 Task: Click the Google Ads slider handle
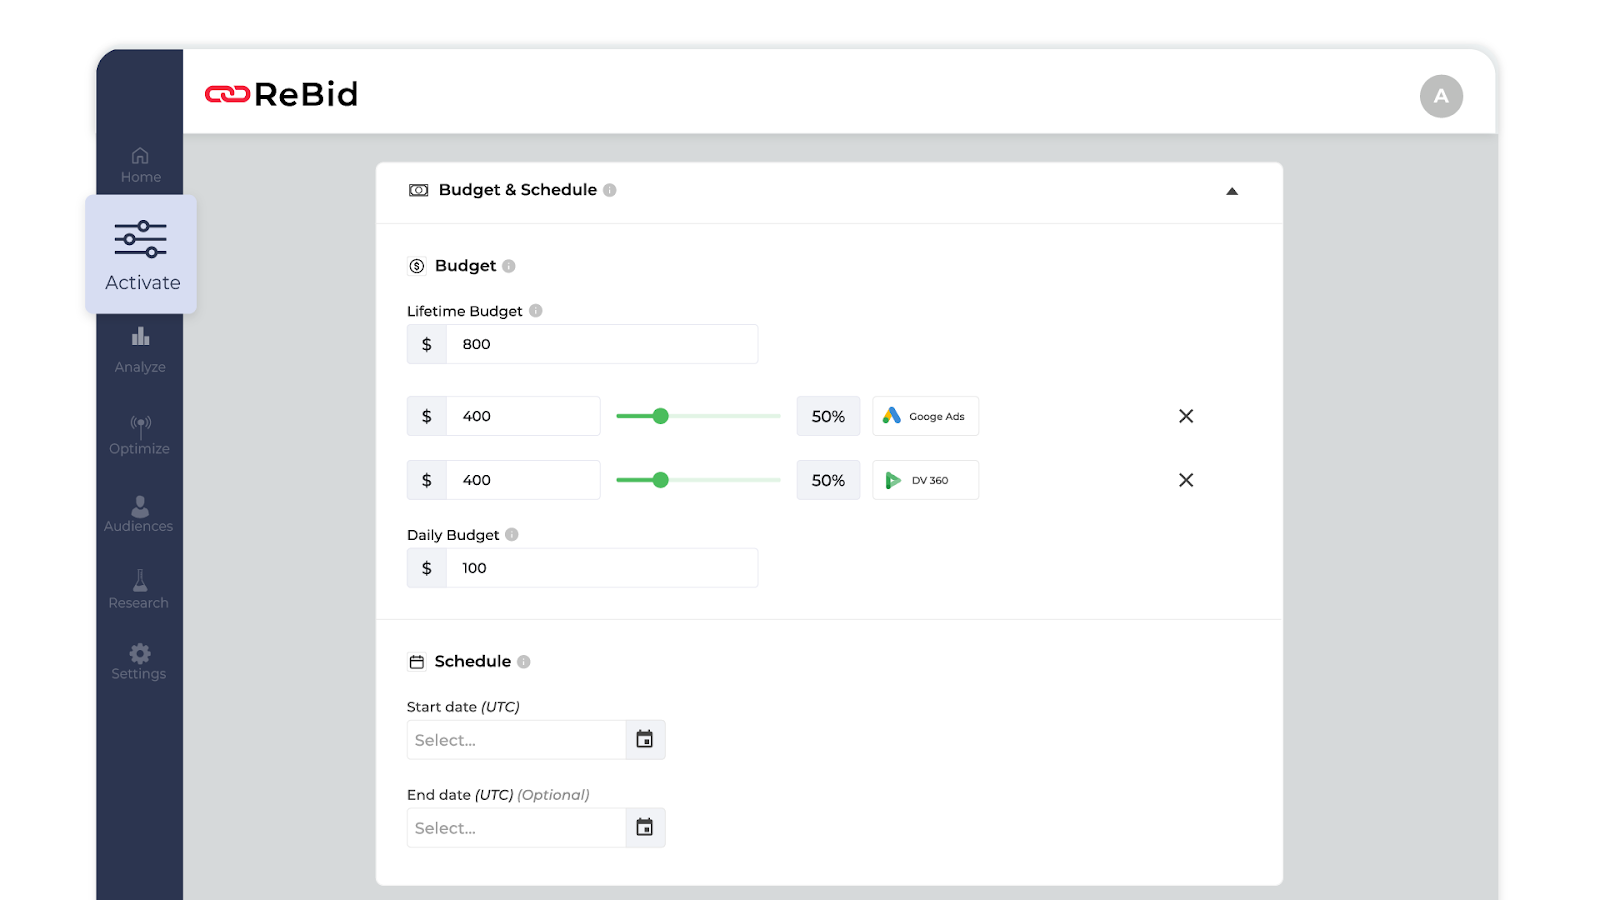(660, 416)
